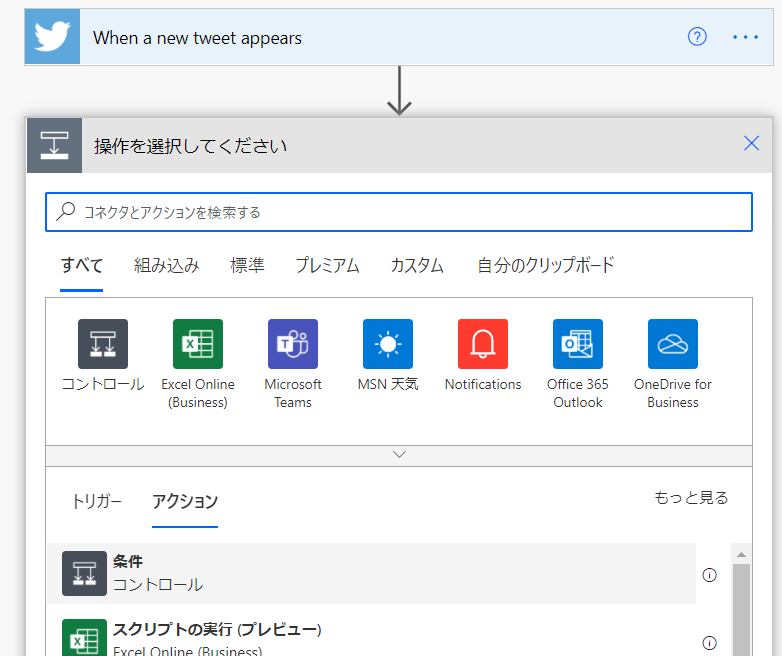Screen dimensions: 782x656
Task: Switch to the トリガー tab
Action: [97, 501]
